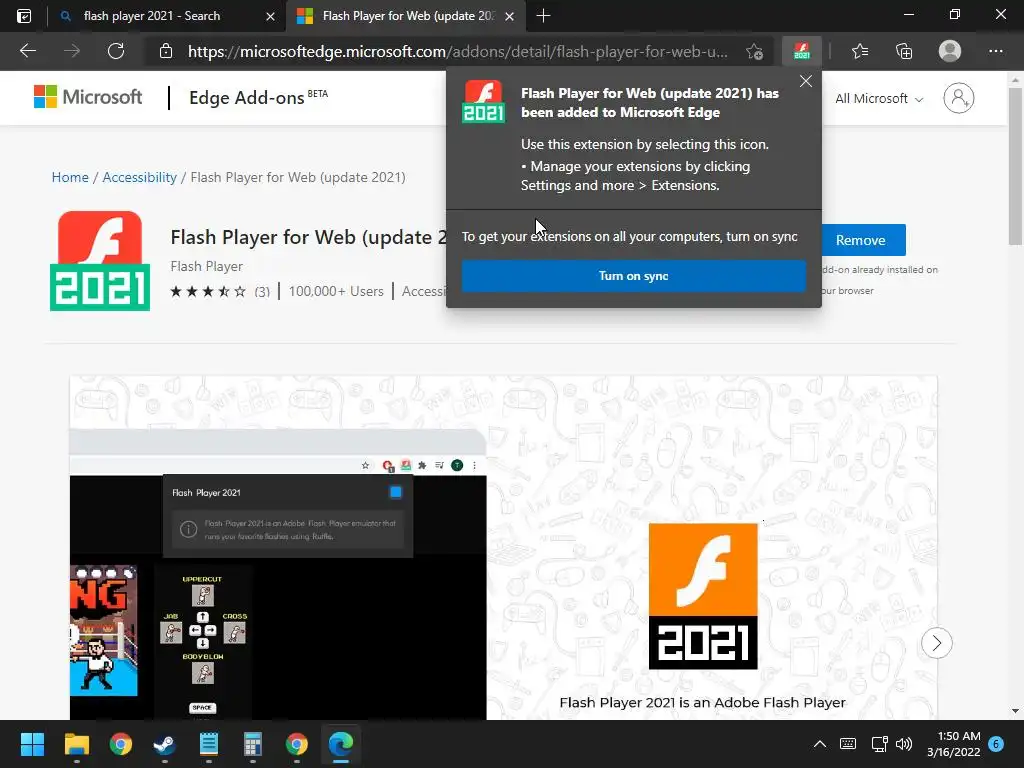Expand the All Microsoft dropdown
The image size is (1024, 768).
(x=879, y=99)
